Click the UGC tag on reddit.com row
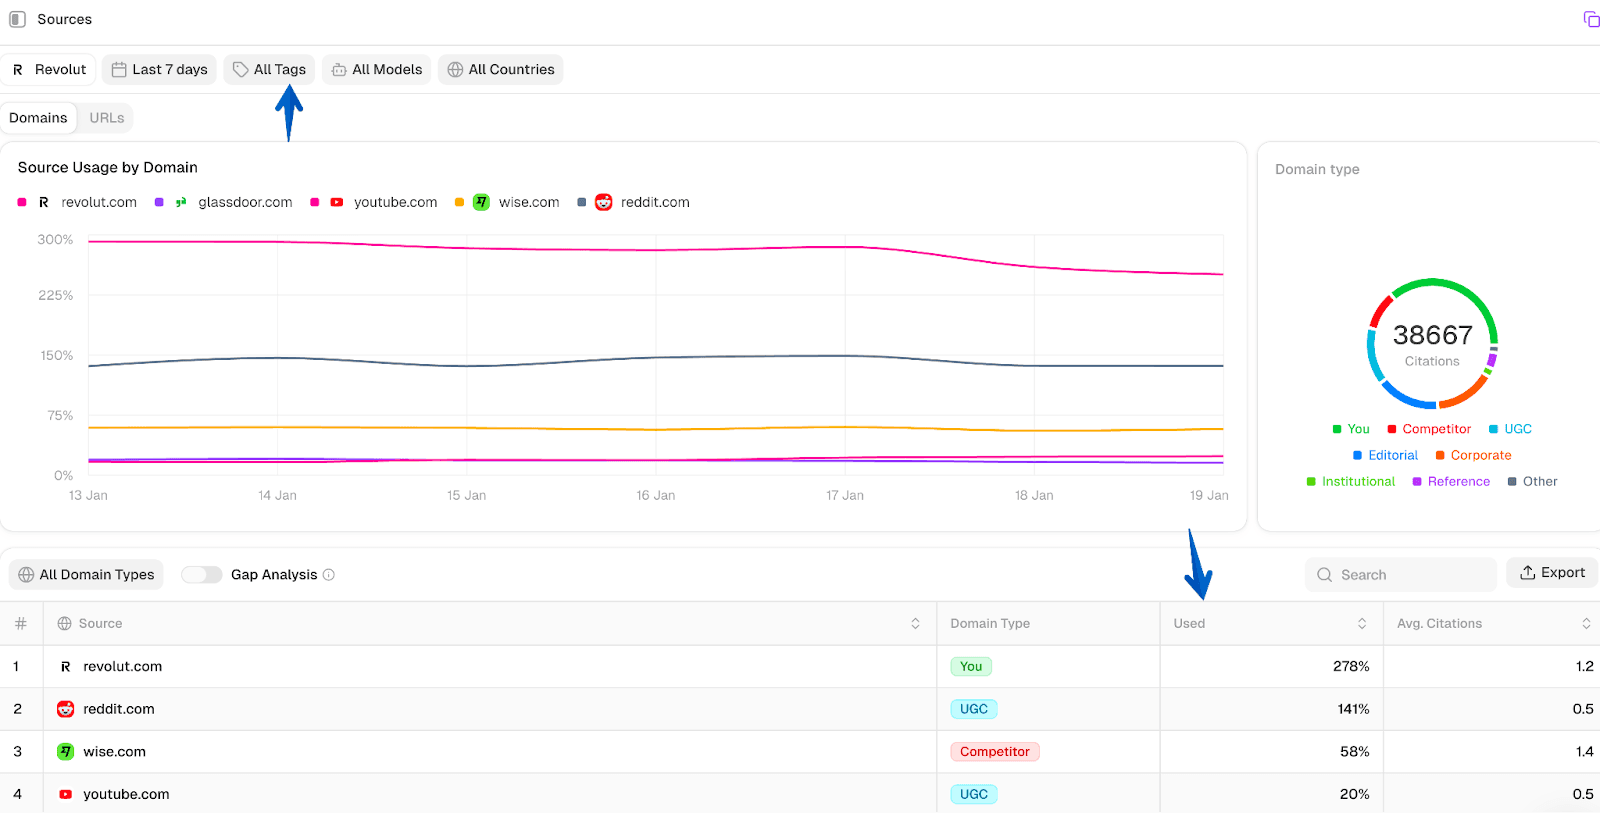The height and width of the screenshot is (813, 1600). coord(973,709)
